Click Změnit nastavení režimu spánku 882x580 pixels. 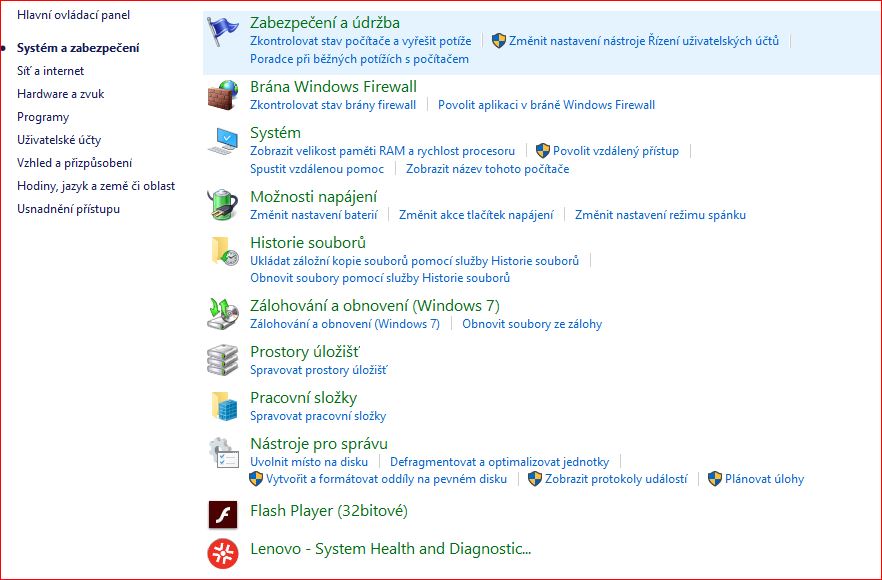pyautogui.click(x=660, y=215)
